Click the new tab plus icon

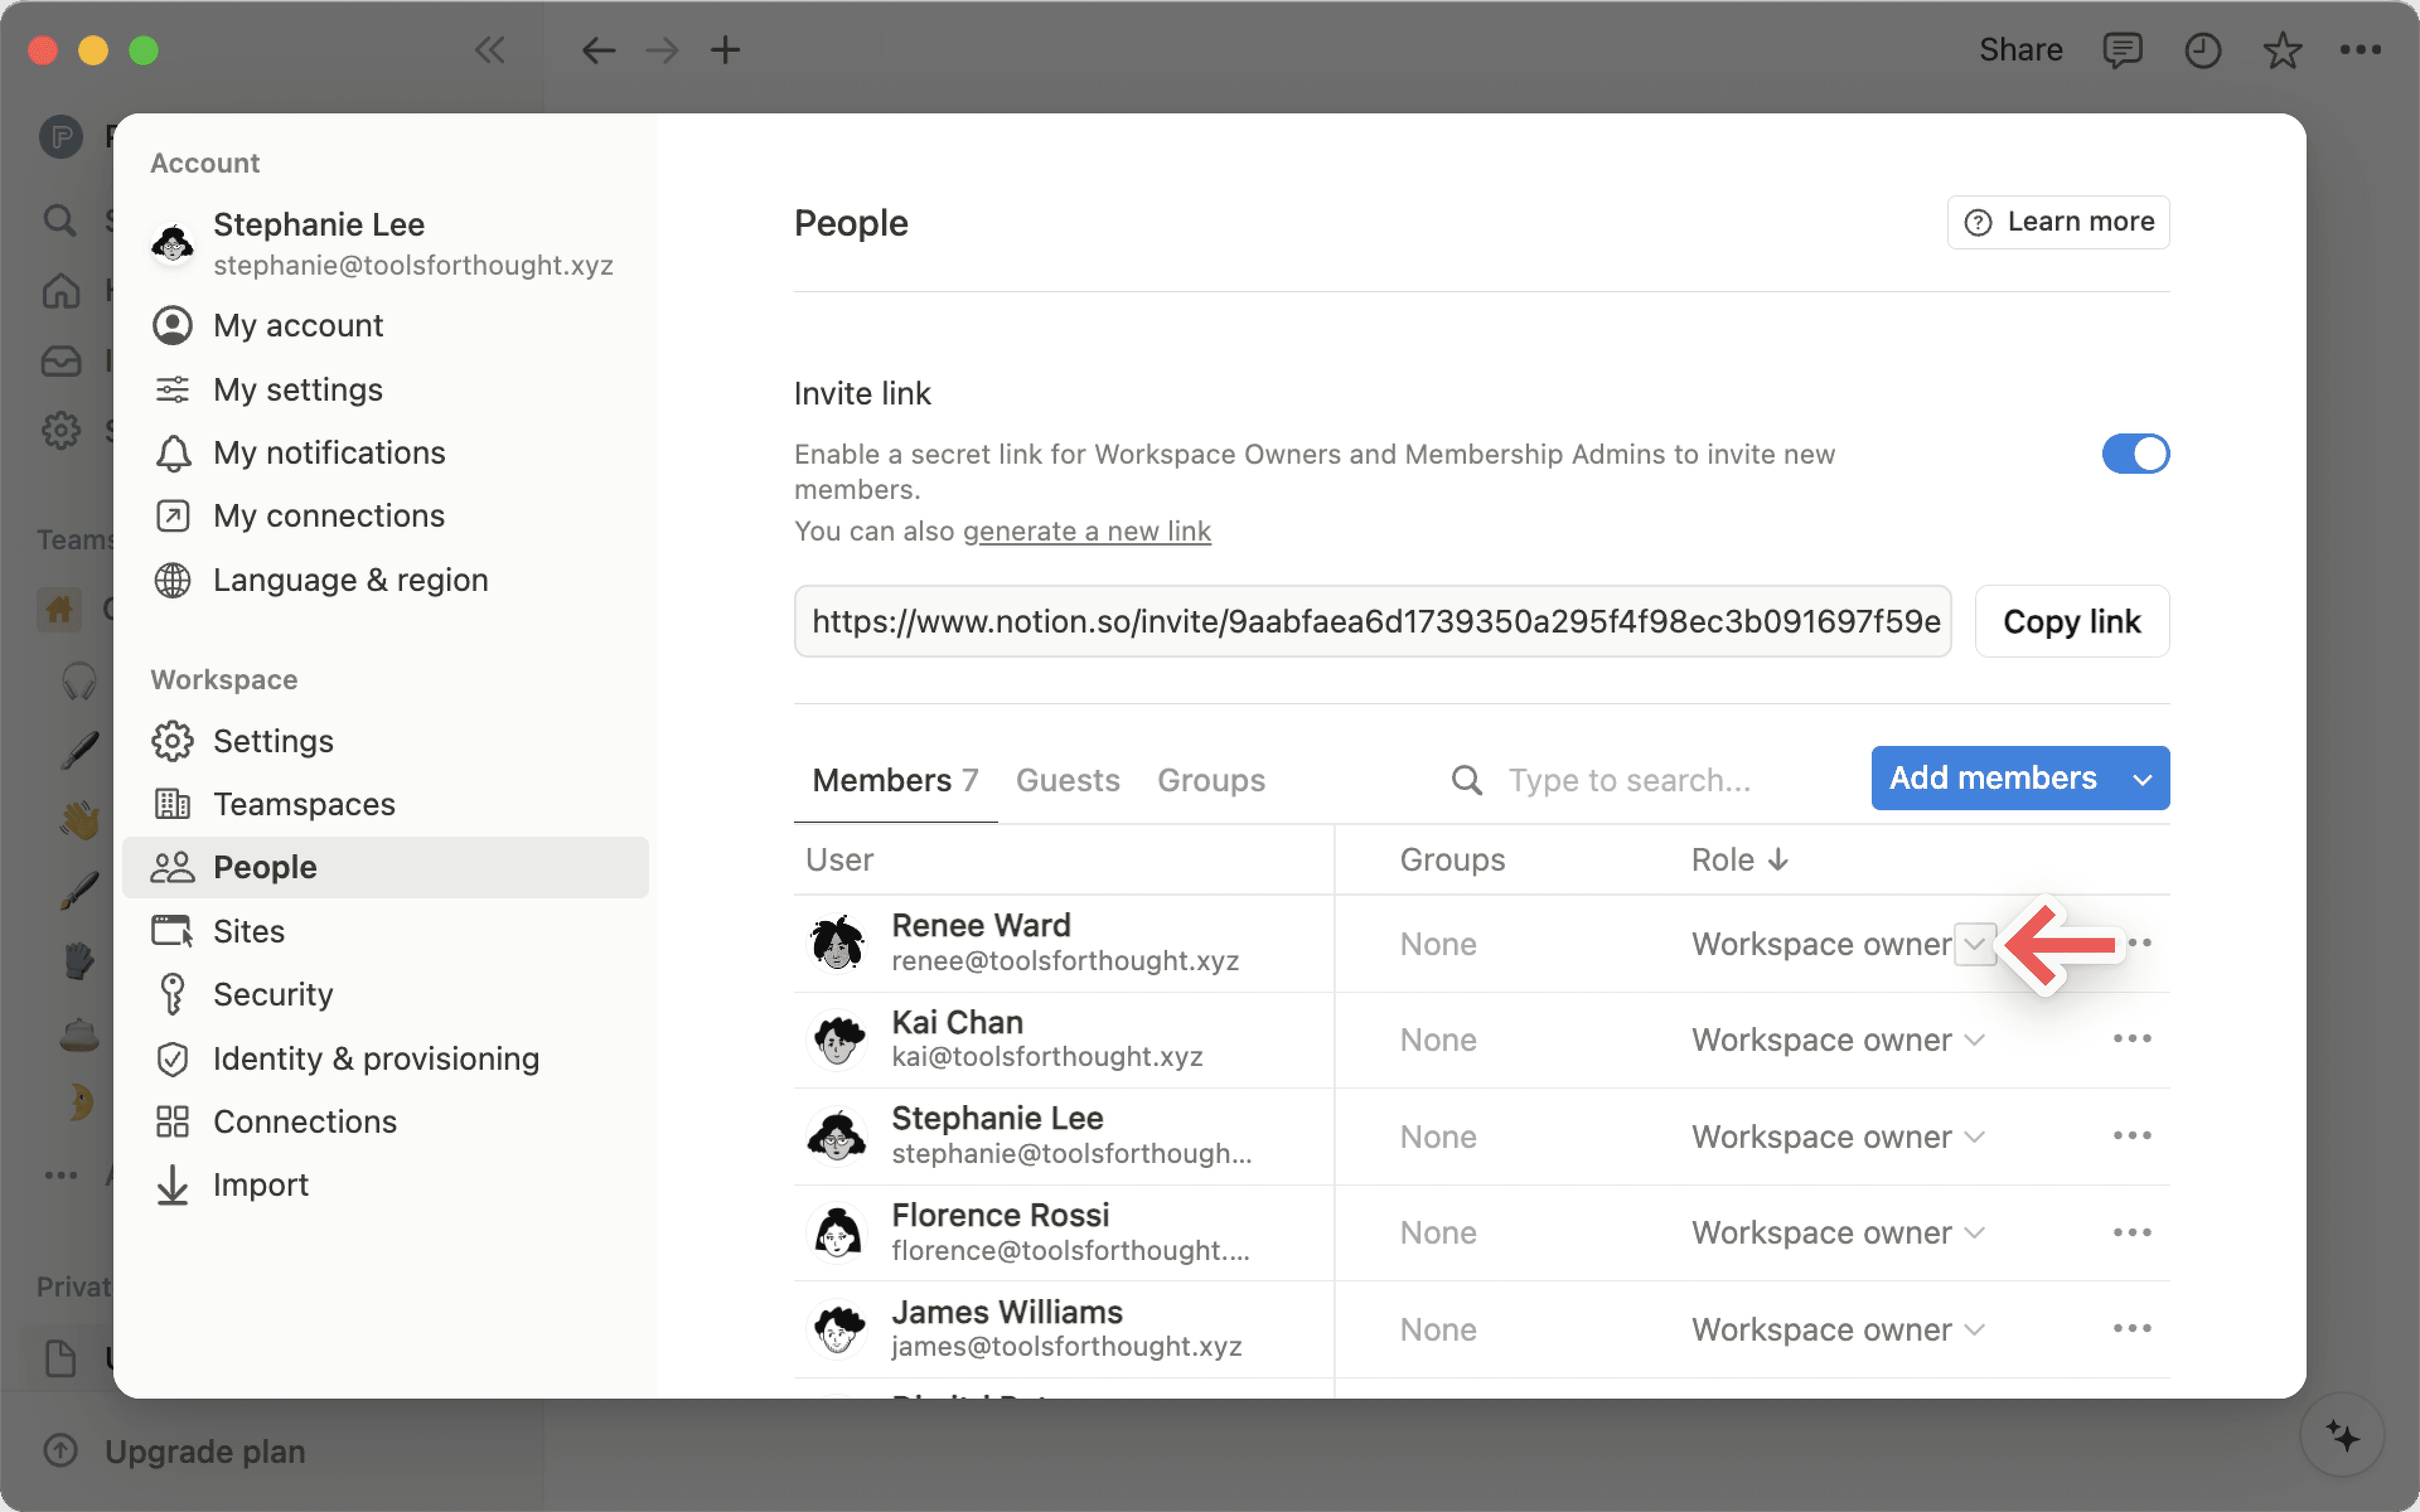[725, 50]
